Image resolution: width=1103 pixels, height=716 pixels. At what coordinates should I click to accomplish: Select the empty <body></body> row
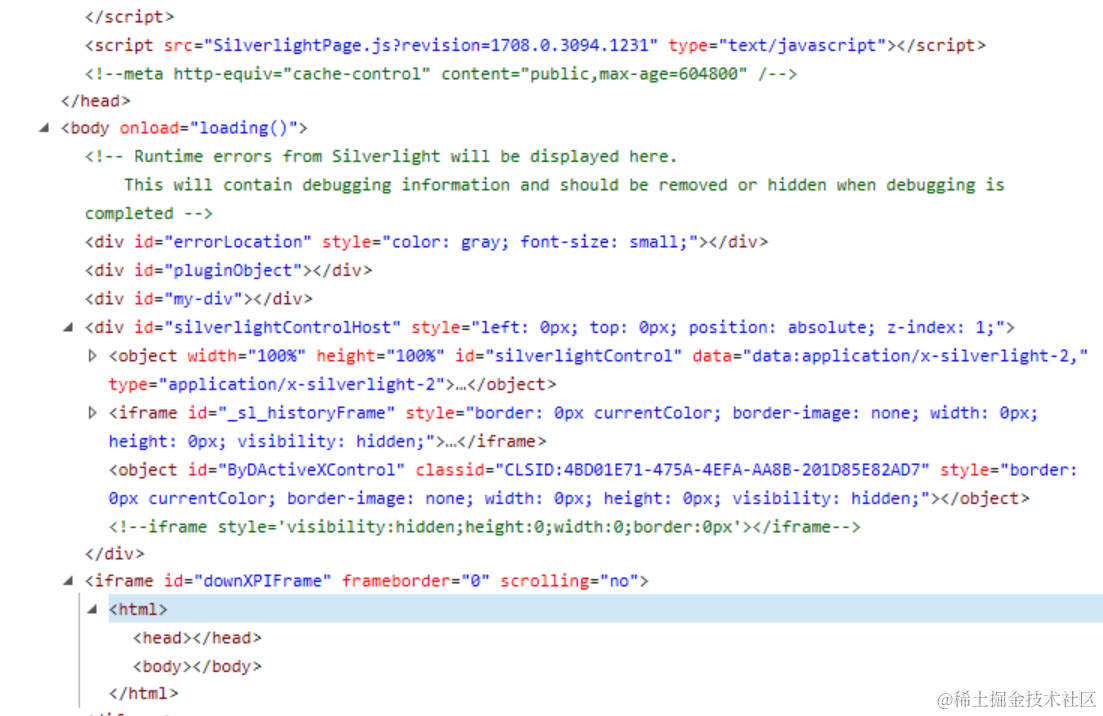(x=197, y=666)
